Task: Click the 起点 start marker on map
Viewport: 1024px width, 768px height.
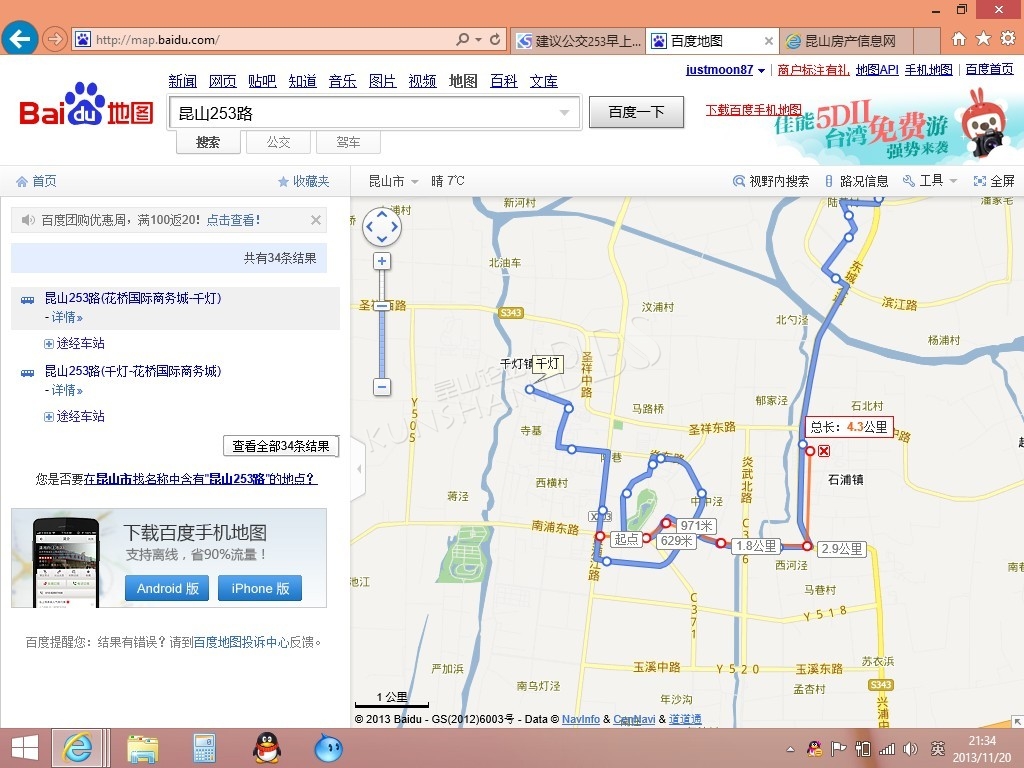Action: pyautogui.click(x=626, y=539)
